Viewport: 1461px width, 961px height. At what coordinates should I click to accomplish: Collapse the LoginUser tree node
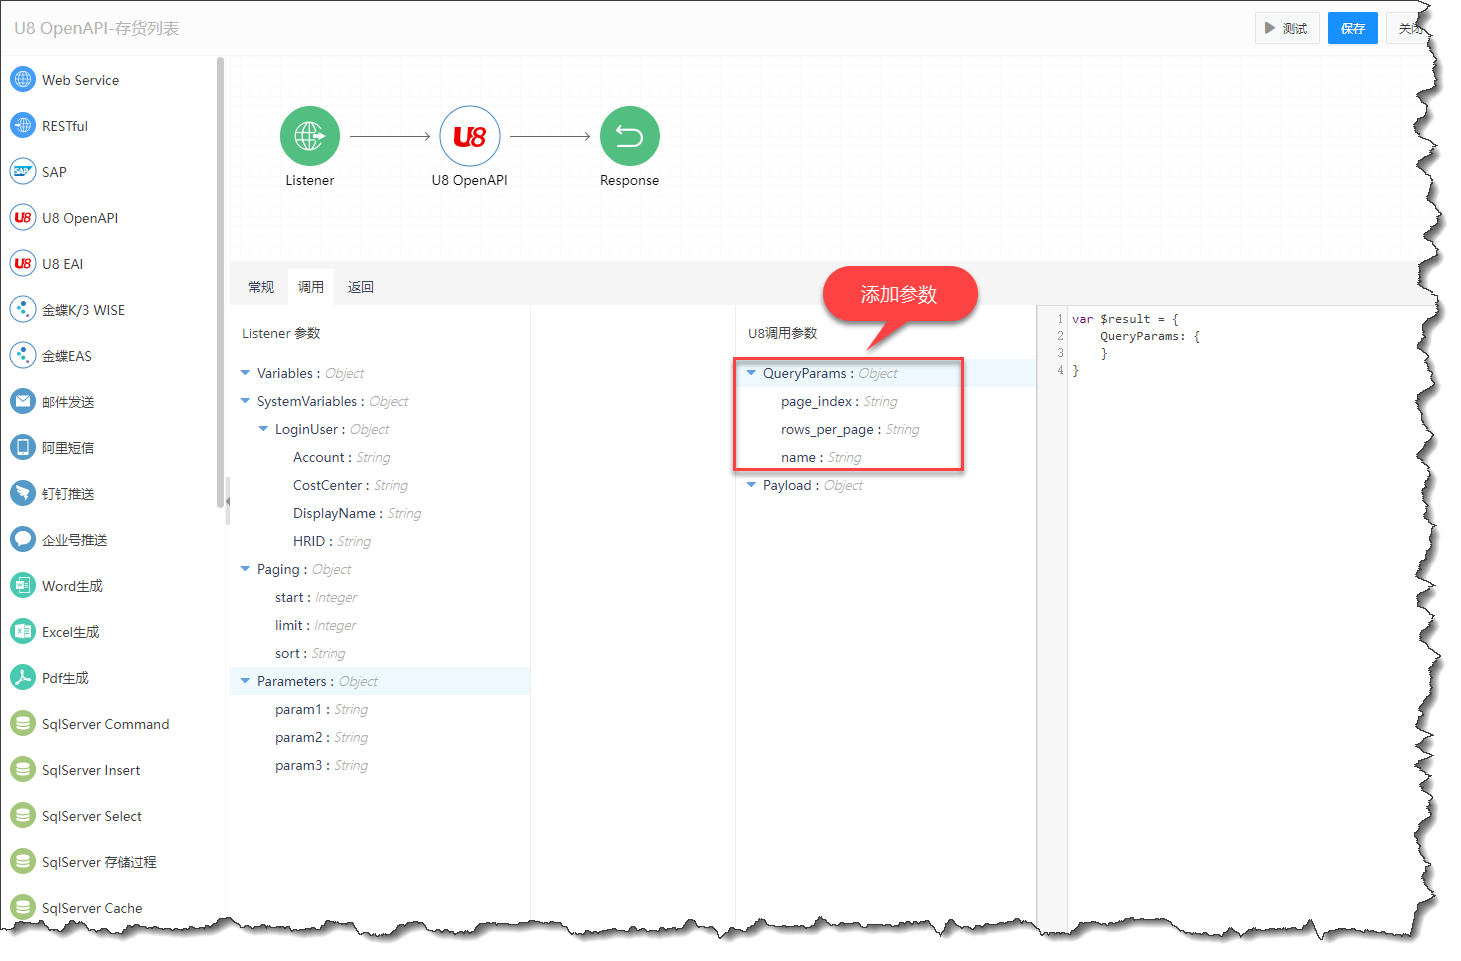[263, 429]
